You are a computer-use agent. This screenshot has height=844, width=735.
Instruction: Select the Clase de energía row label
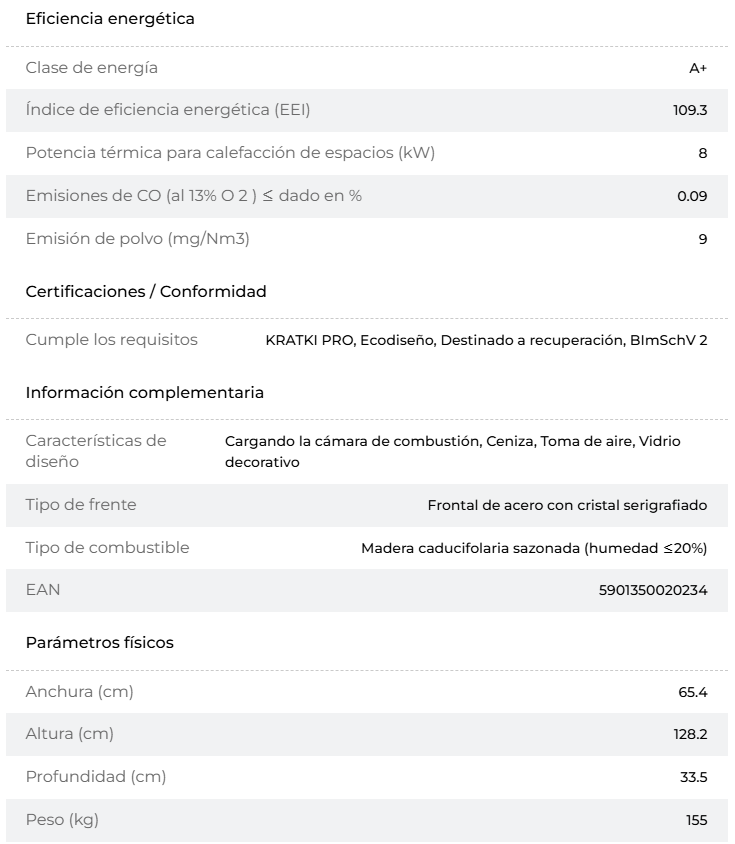pyautogui.click(x=92, y=68)
